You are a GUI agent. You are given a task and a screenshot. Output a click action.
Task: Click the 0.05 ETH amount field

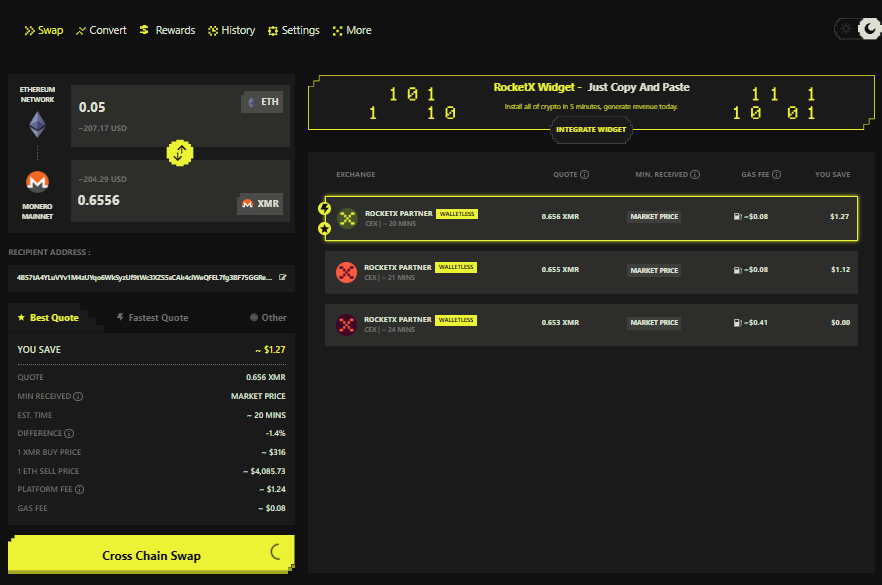tap(150, 107)
